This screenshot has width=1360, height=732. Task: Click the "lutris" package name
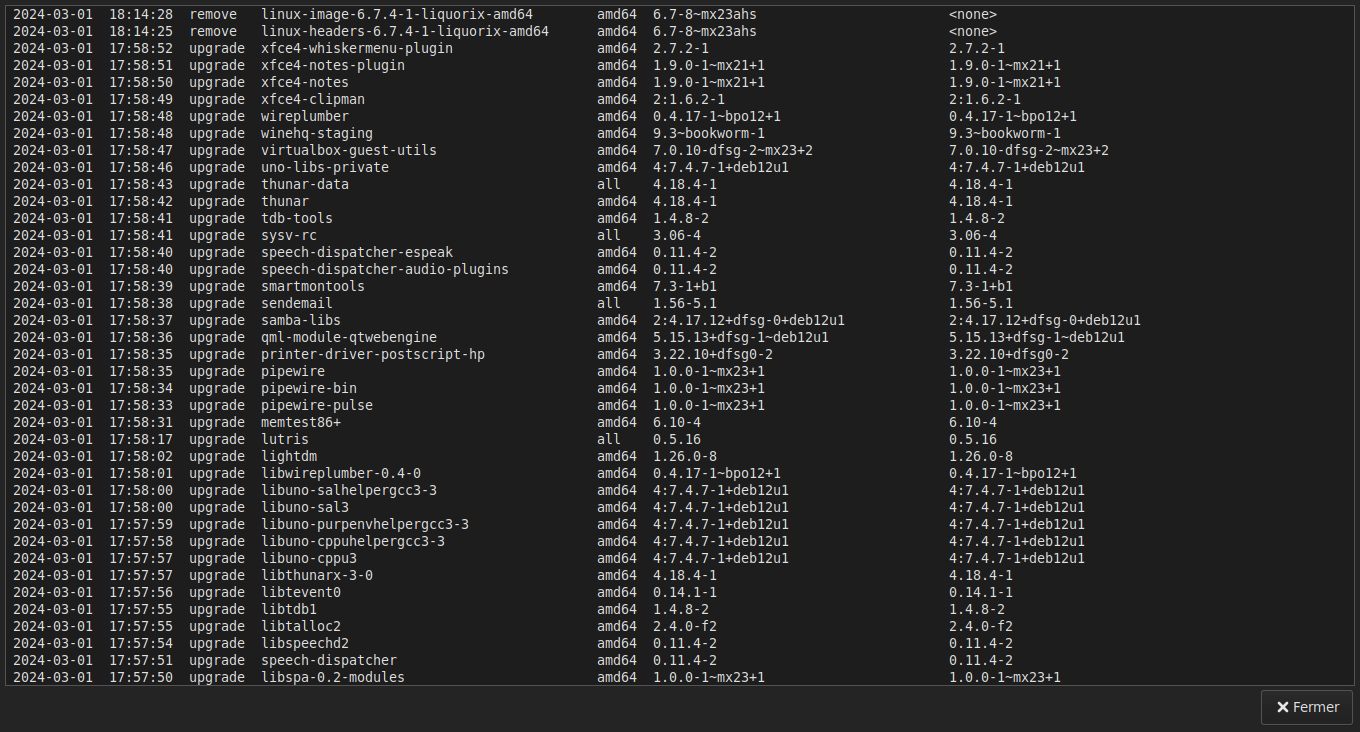pyautogui.click(x=285, y=440)
